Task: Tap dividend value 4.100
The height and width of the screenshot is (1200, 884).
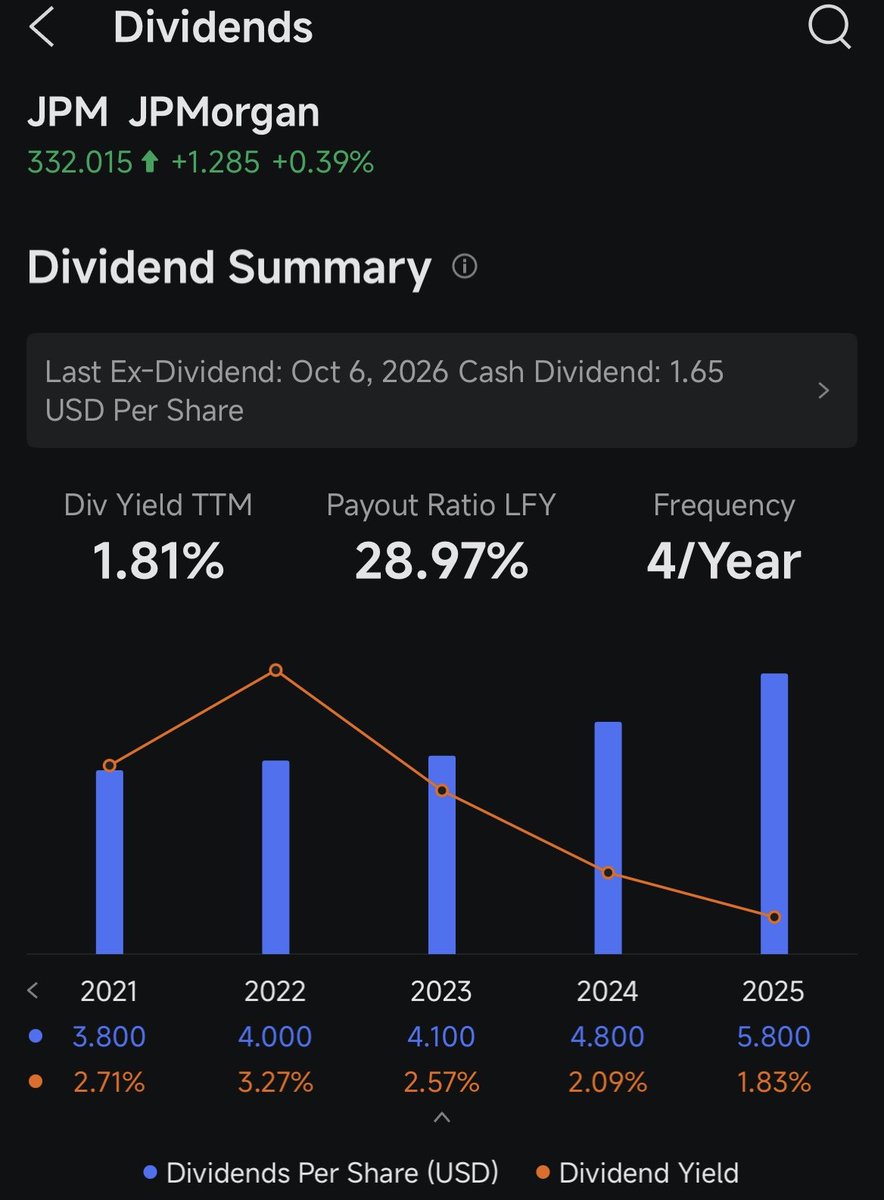Action: coord(441,1037)
